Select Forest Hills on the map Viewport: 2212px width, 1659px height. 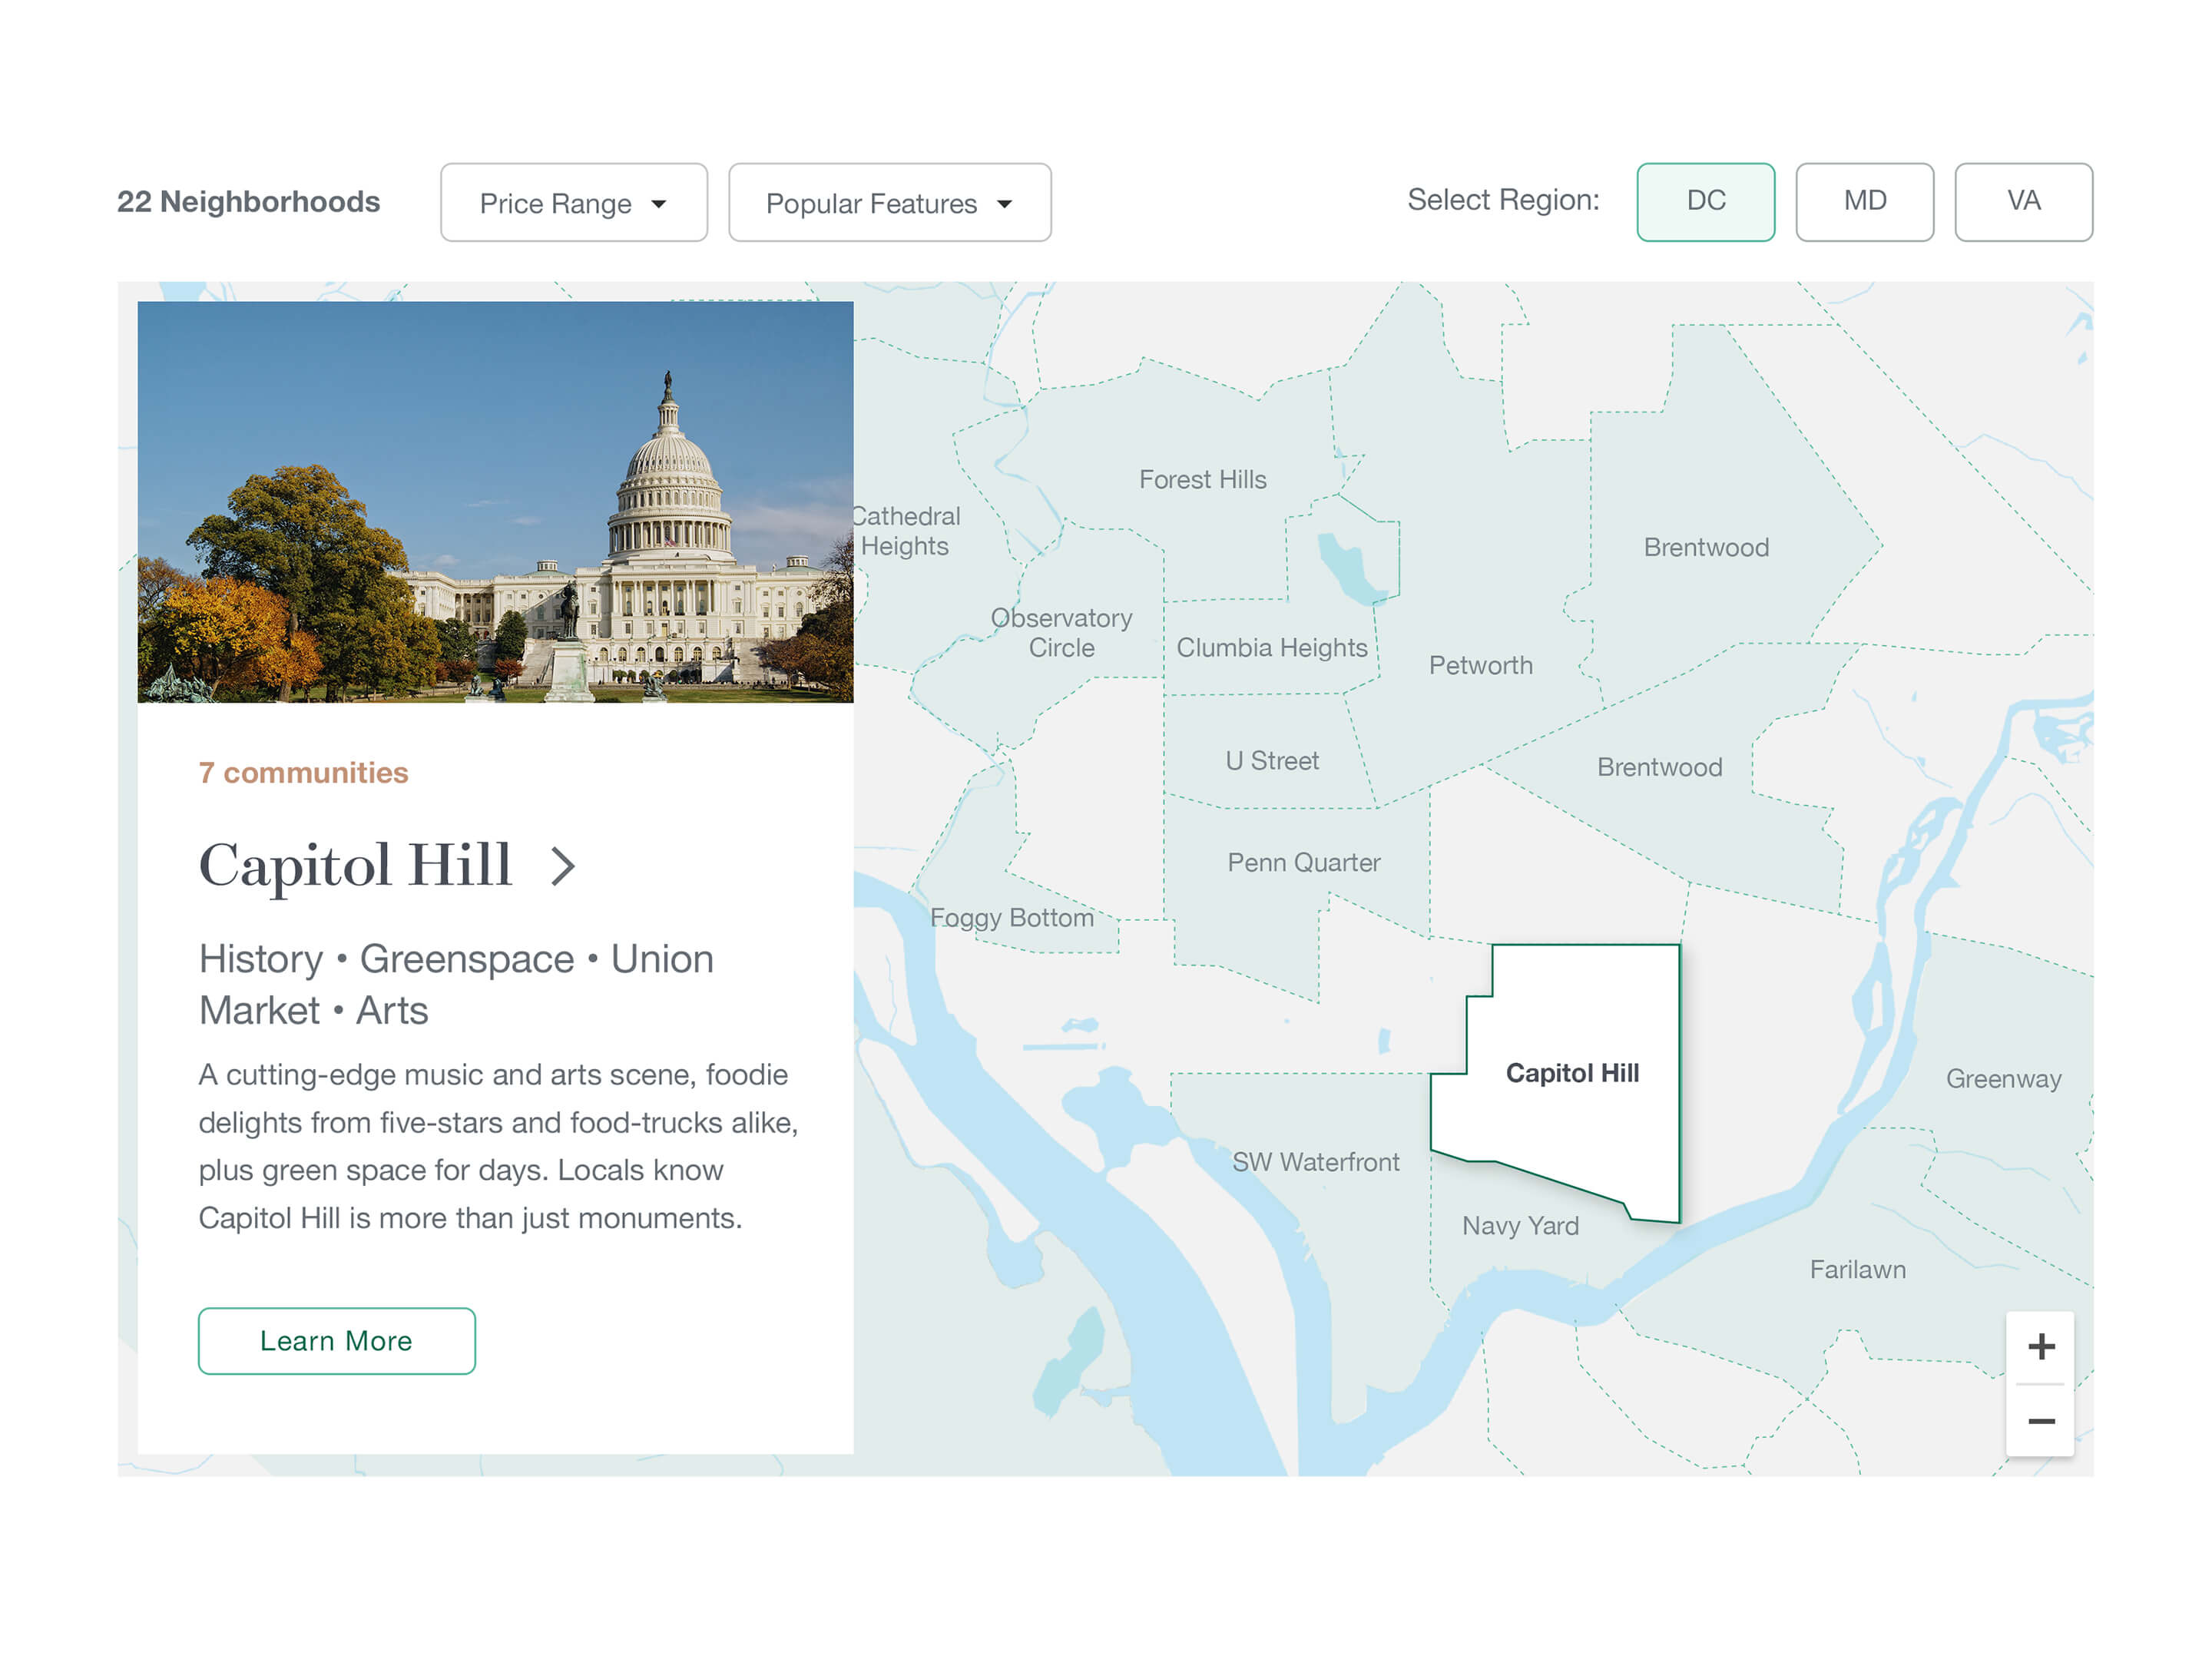1202,480
